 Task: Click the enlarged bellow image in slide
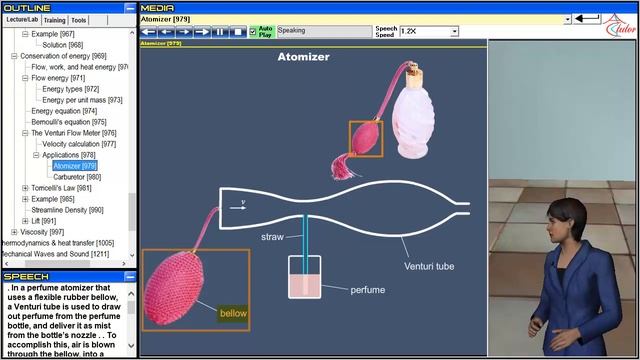[173, 288]
